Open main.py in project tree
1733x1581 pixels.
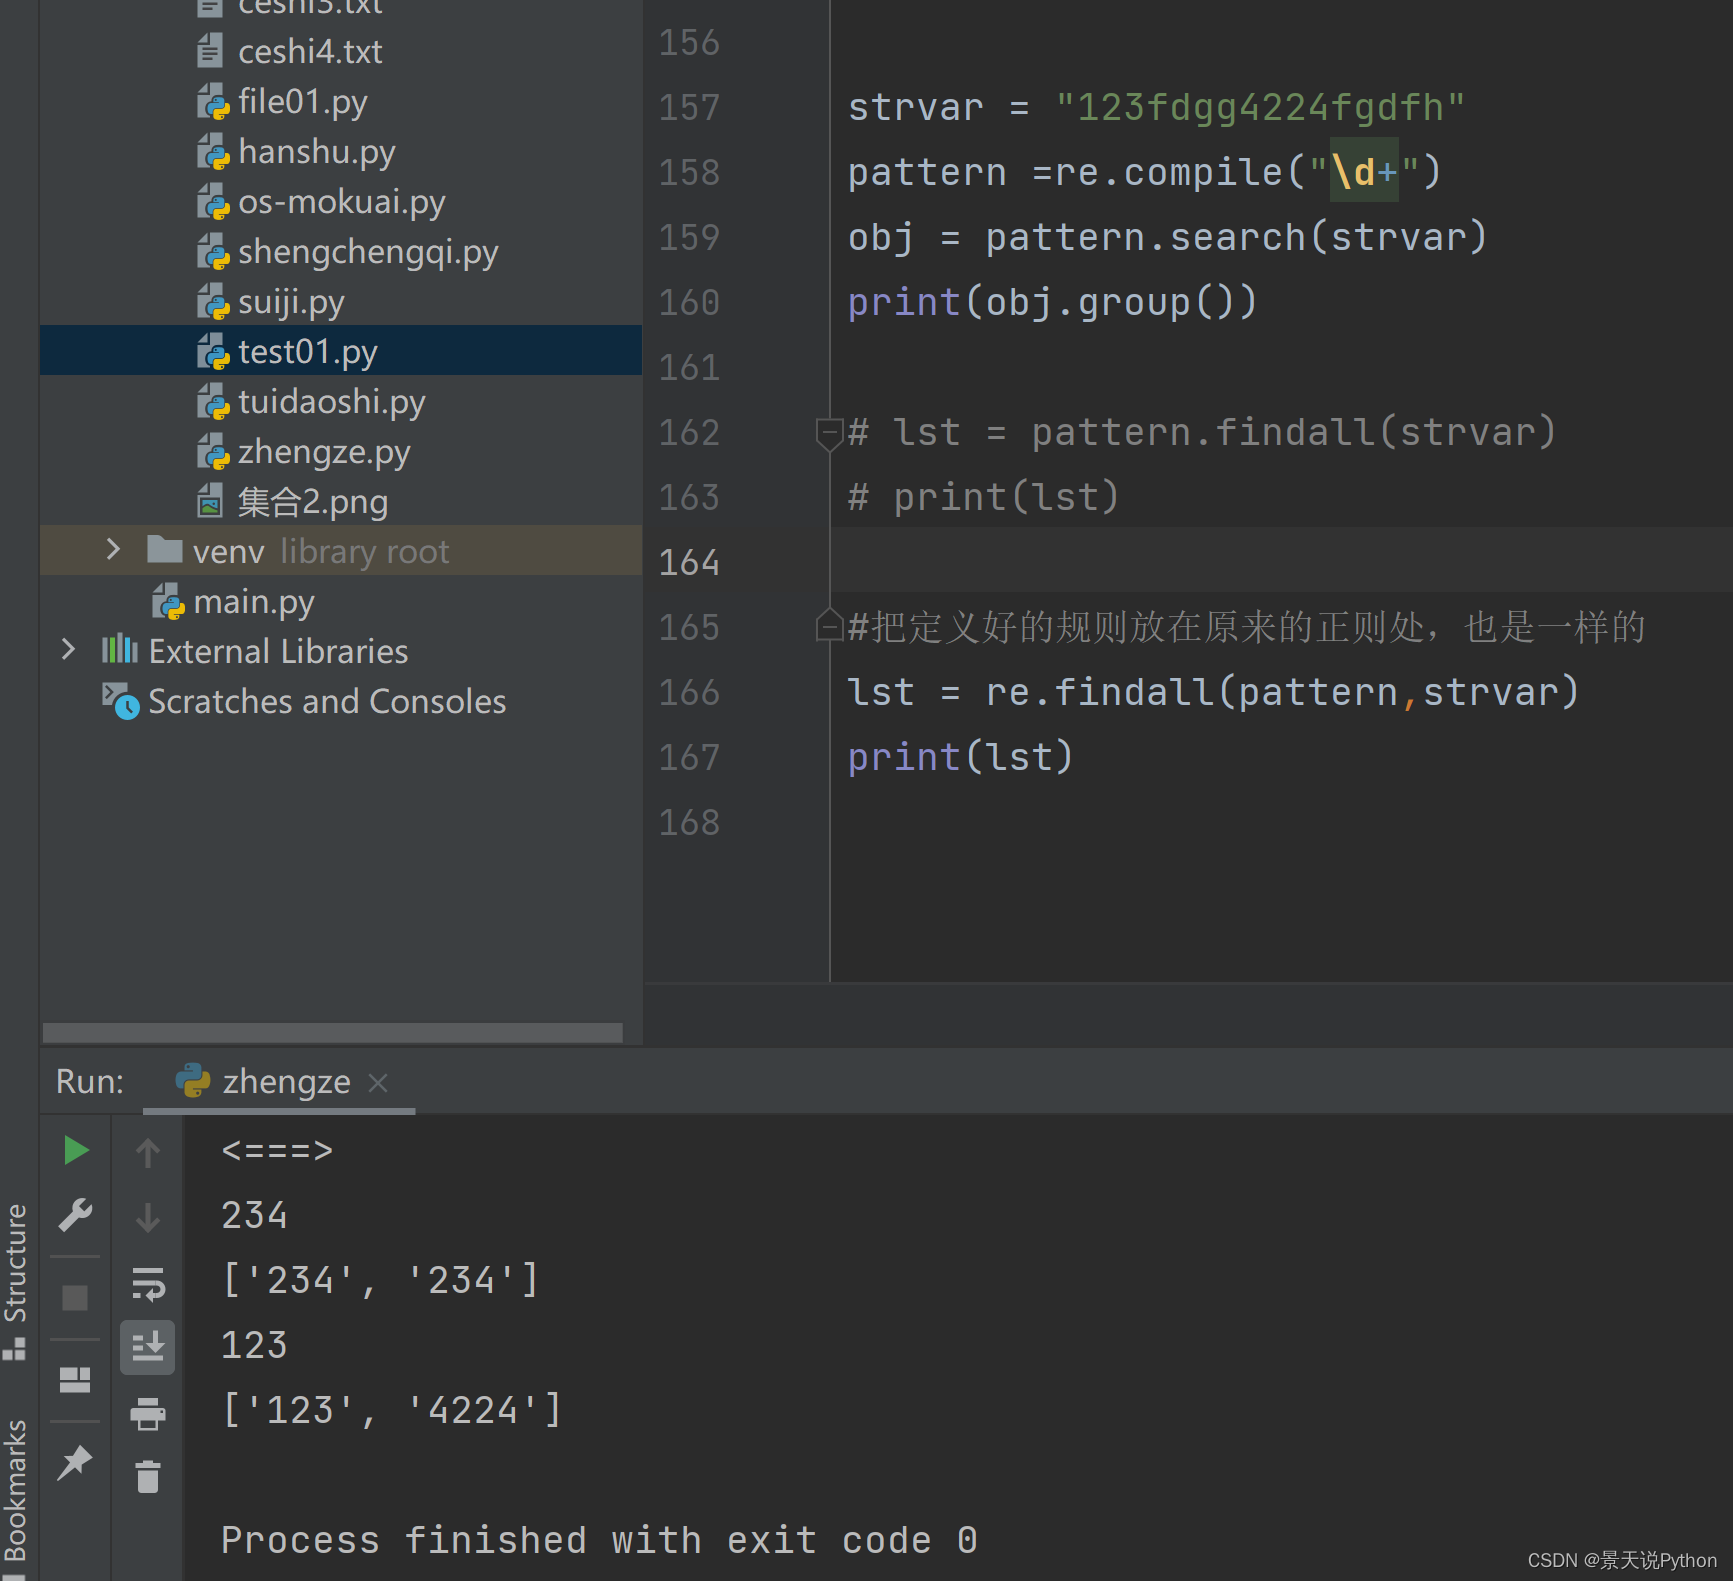[x=254, y=601]
